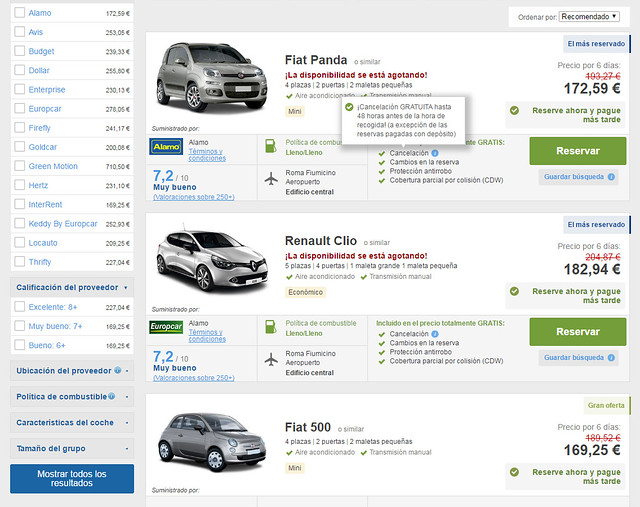Click info icon next to Ubicación del proveedor
The height and width of the screenshot is (507, 640).
[118, 370]
